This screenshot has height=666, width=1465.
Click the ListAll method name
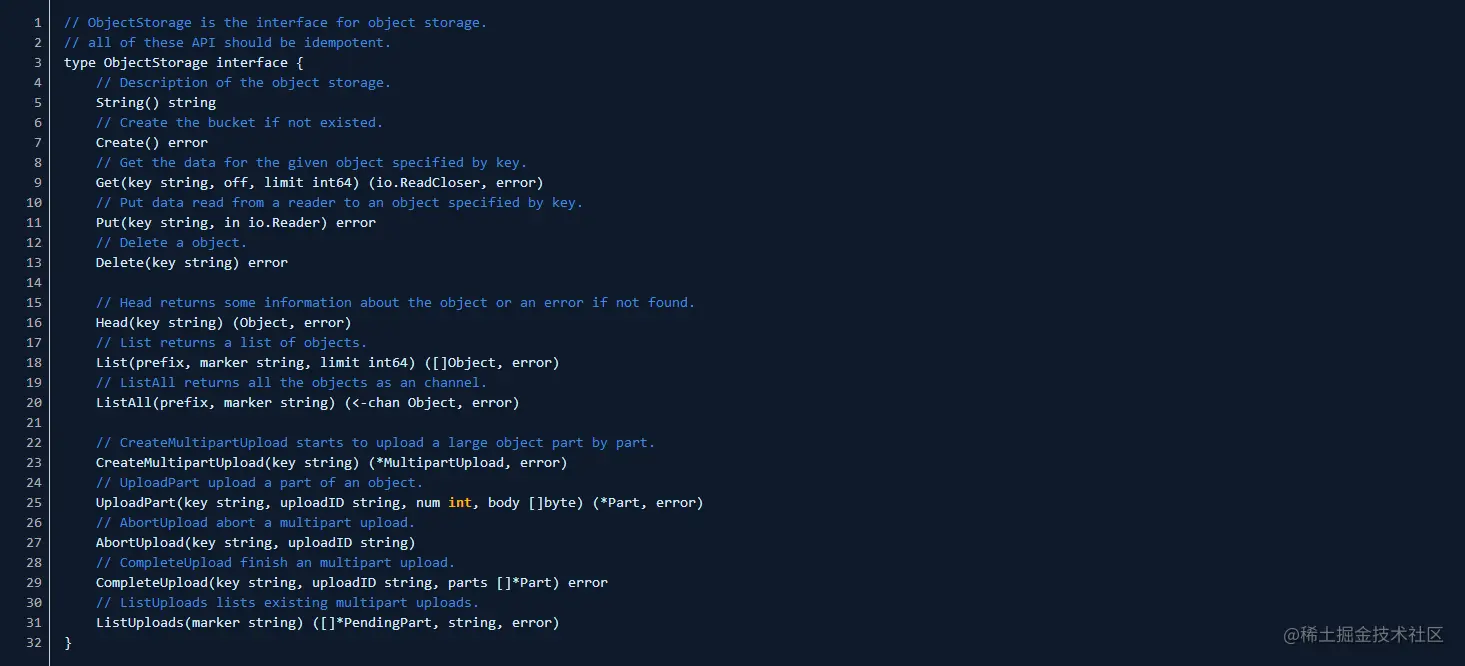pos(123,402)
